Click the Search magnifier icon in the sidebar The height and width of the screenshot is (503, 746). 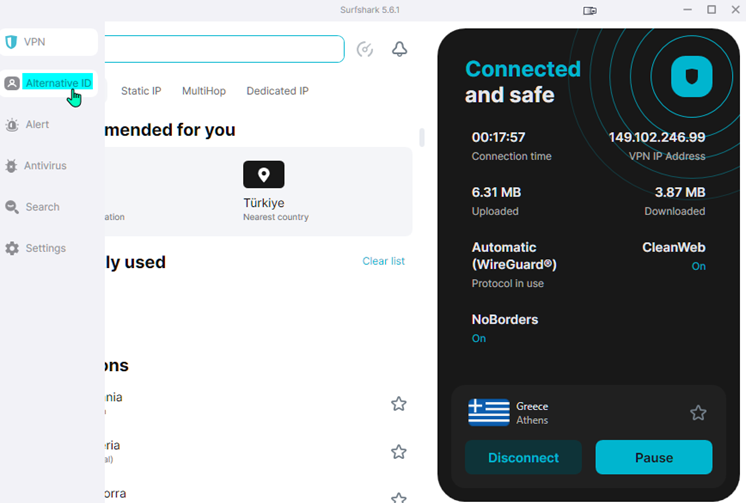coord(12,207)
